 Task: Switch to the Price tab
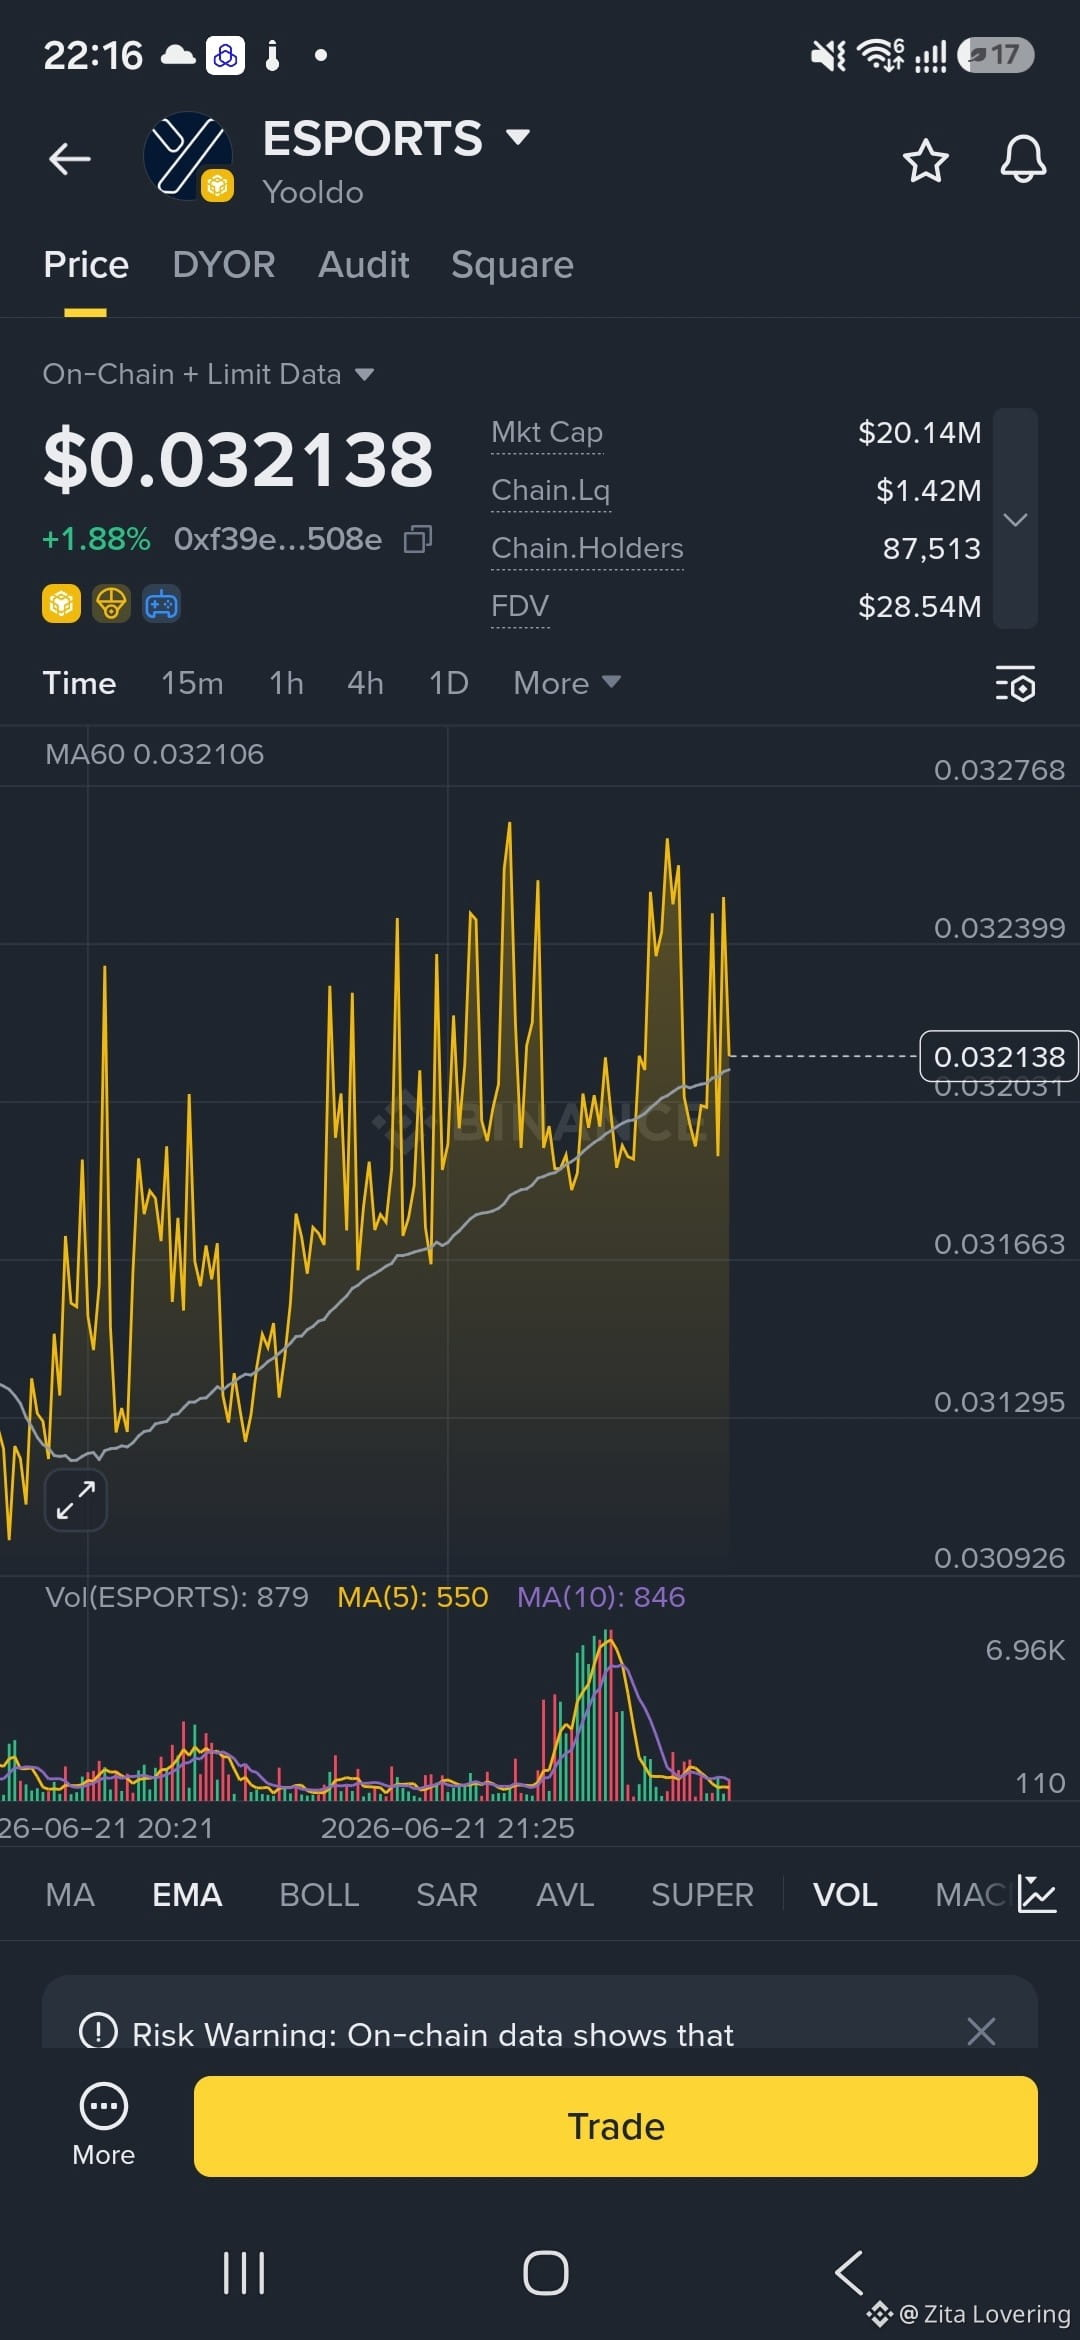(x=86, y=265)
